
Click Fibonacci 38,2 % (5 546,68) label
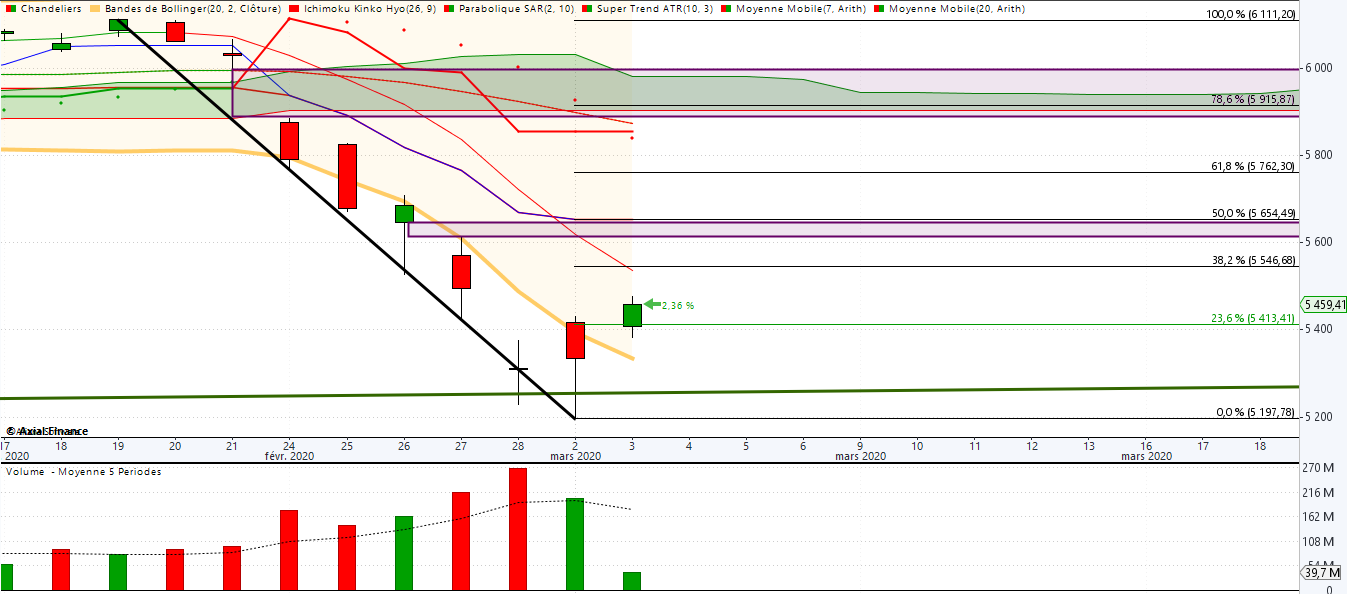click(1253, 260)
